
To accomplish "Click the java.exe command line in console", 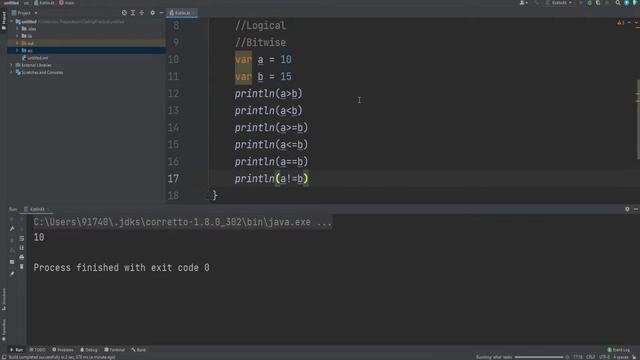I will (182, 222).
